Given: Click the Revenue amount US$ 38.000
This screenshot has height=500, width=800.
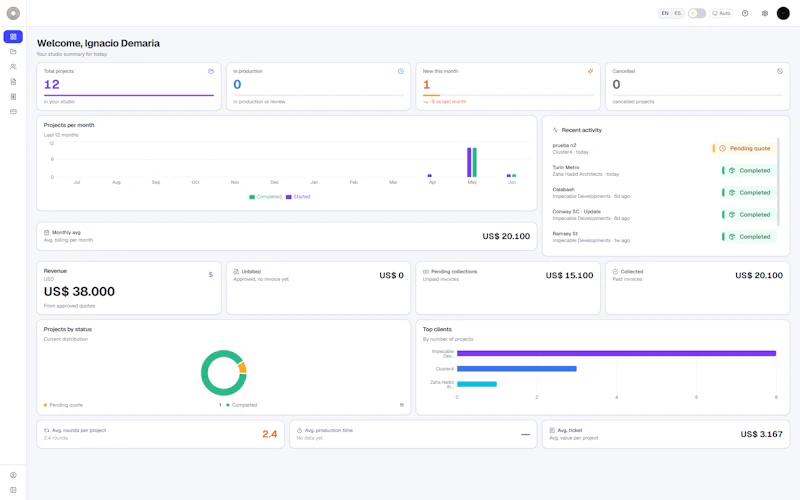Looking at the screenshot, I should tap(79, 291).
